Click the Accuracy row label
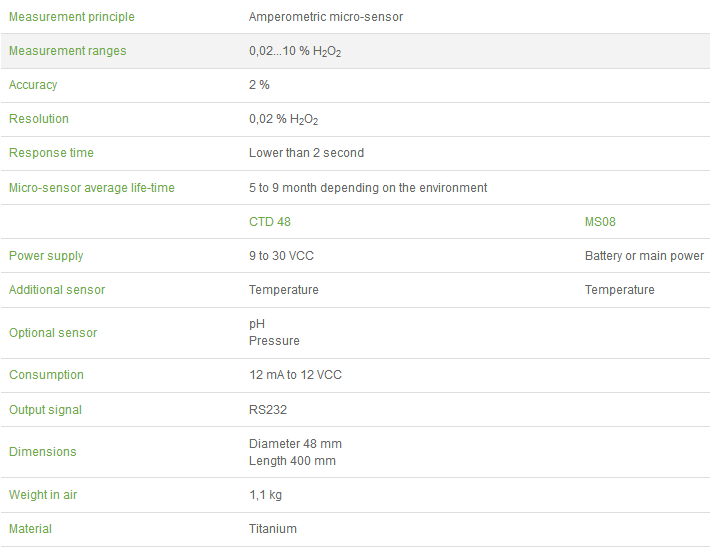Image resolution: width=710 pixels, height=548 pixels. tap(33, 85)
